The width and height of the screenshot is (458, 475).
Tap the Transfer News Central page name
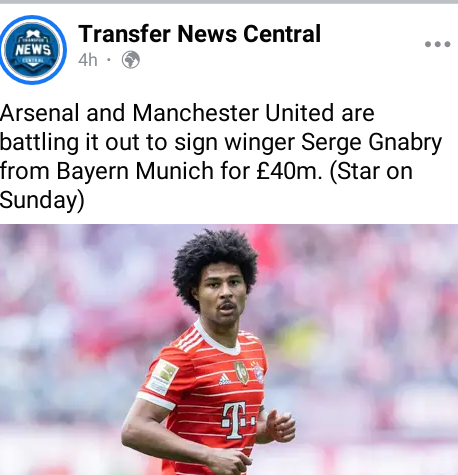199,34
